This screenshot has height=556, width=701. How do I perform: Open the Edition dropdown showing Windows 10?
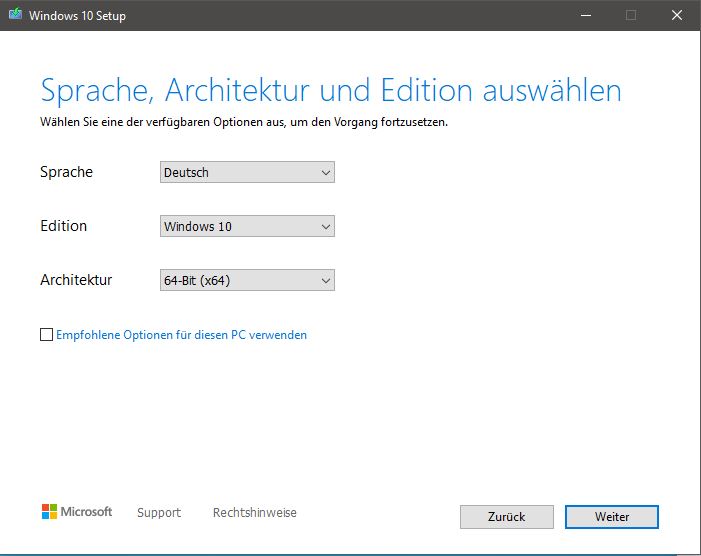coord(247,226)
